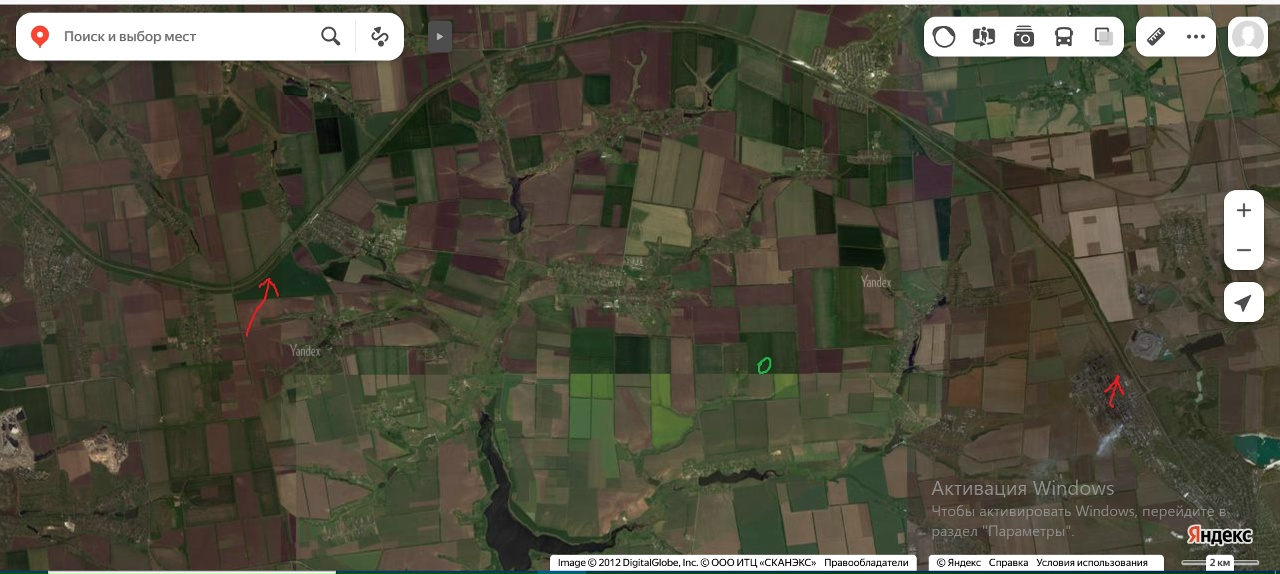Viewport: 1280px width, 574px height.
Task: Open the Справка help link
Action: pos(1008,563)
